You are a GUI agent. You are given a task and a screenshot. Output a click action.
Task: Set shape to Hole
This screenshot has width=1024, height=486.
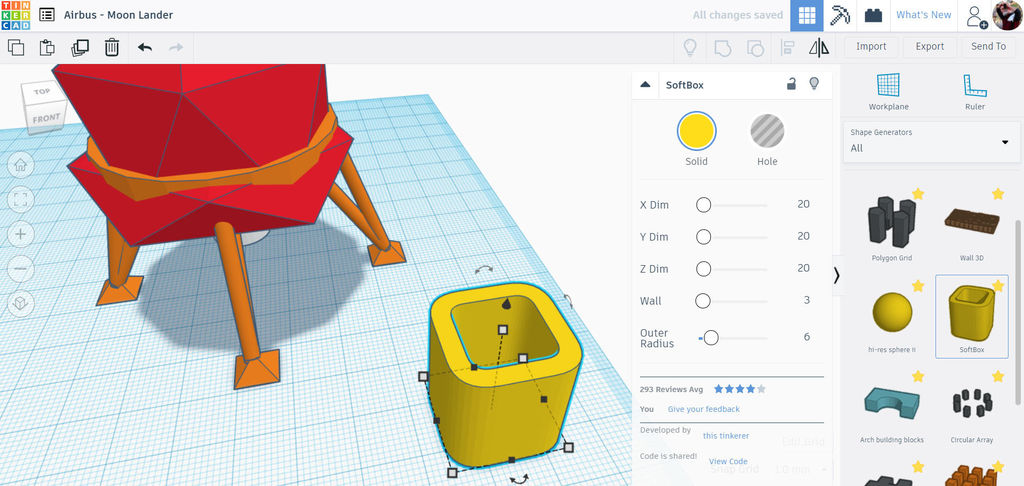(767, 131)
